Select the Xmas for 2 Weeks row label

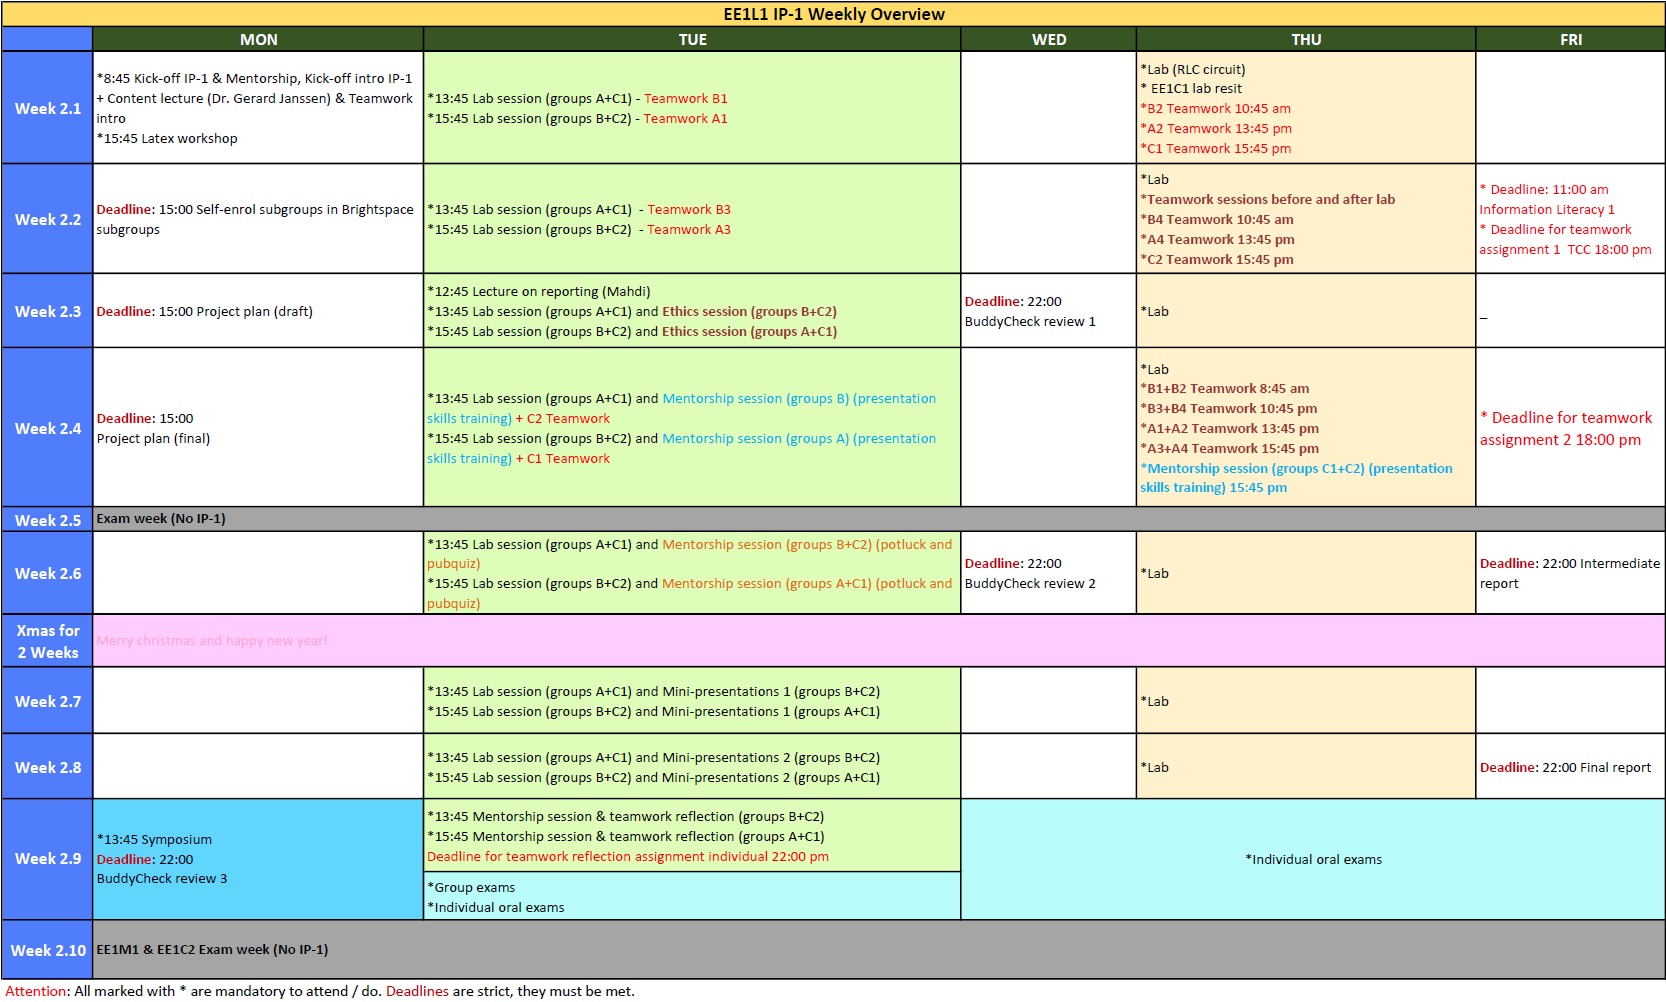(47, 641)
